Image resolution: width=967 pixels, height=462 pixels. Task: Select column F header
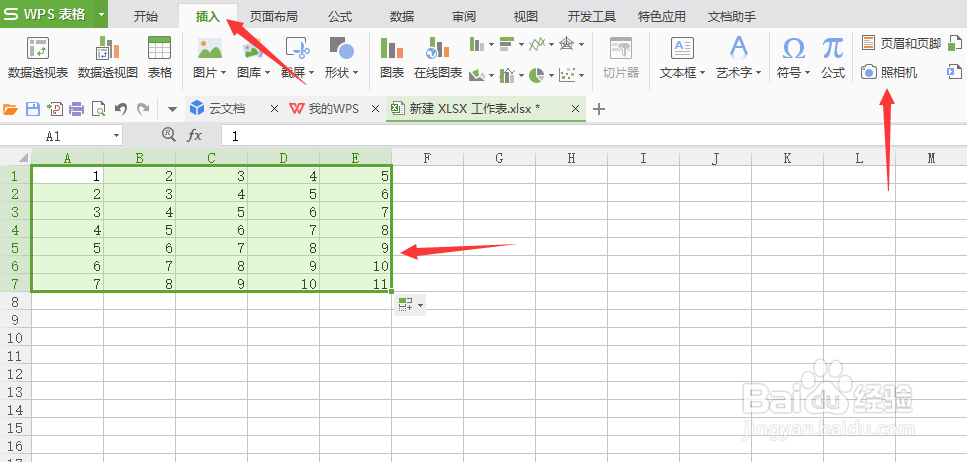[427, 158]
